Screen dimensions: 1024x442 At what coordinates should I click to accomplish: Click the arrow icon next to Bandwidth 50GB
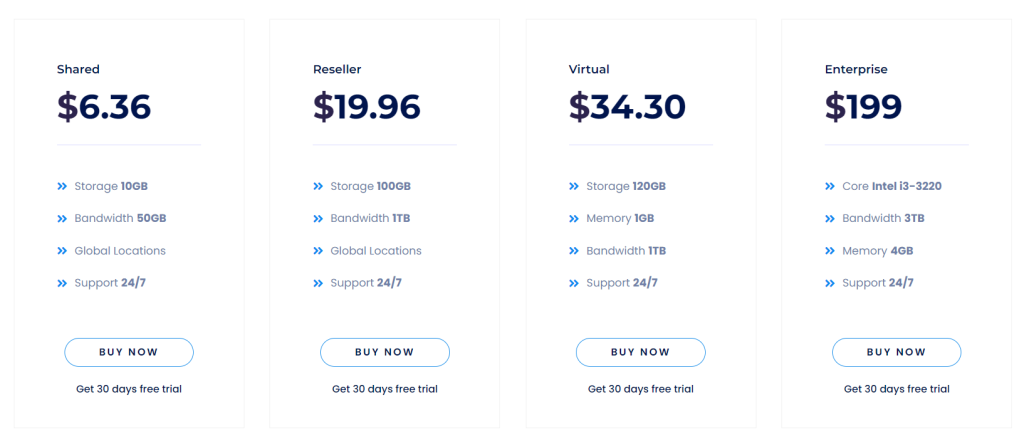62,218
